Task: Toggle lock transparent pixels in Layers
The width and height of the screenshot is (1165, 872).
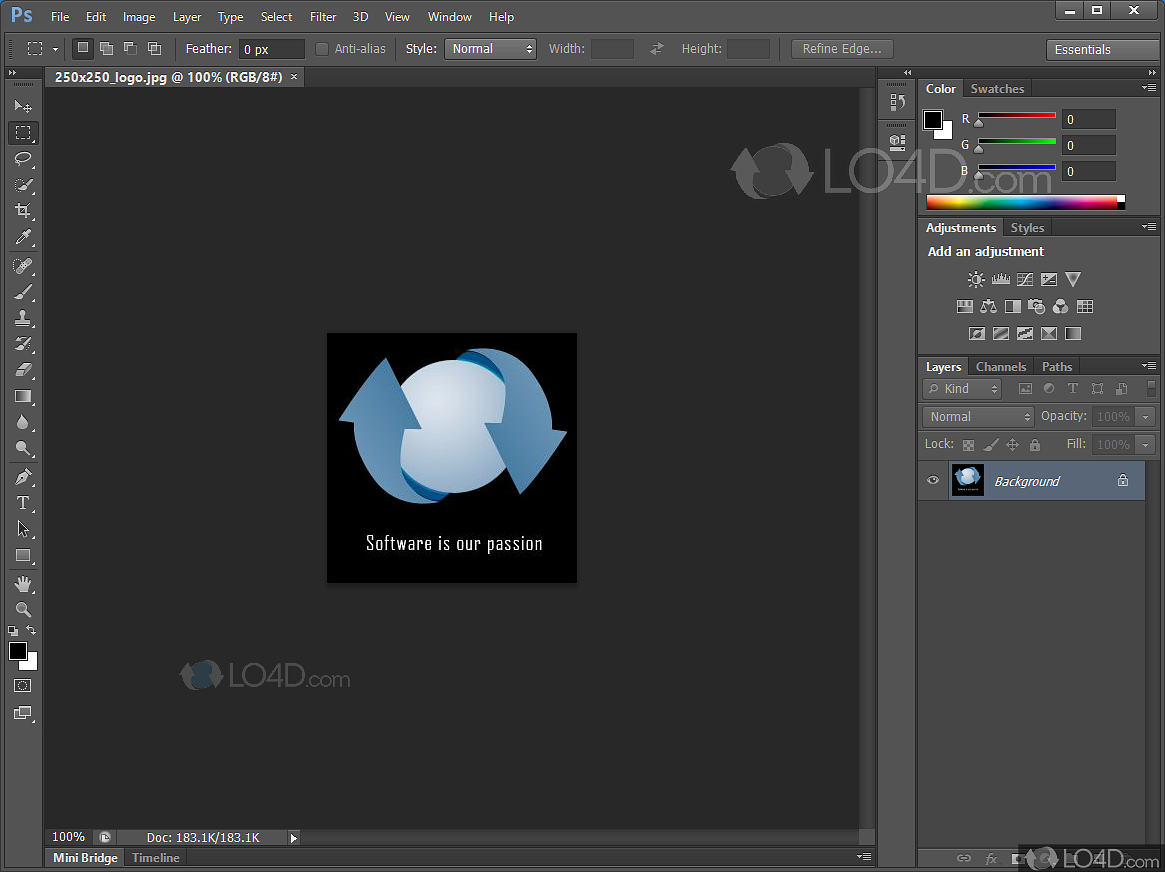Action: (x=968, y=445)
